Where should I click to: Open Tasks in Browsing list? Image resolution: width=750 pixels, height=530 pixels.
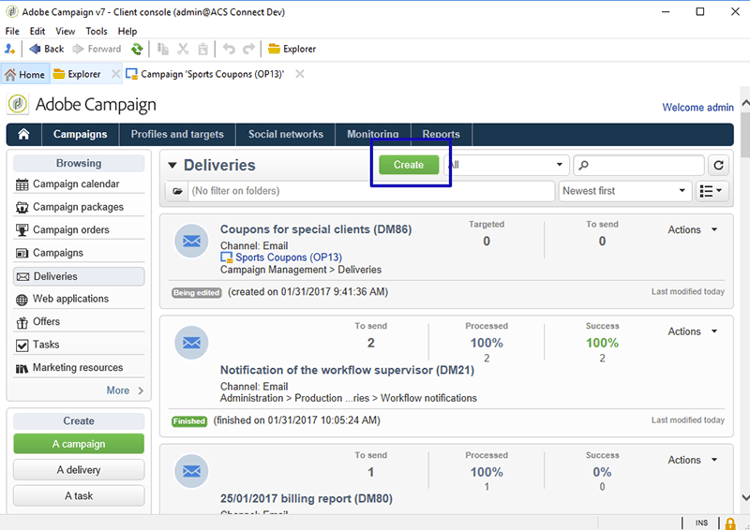click(79, 345)
